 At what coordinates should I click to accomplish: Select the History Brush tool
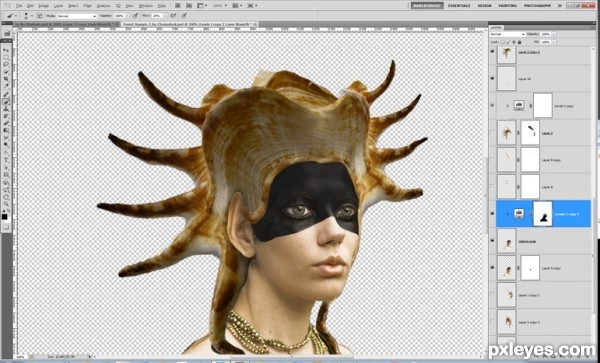coord(7,115)
